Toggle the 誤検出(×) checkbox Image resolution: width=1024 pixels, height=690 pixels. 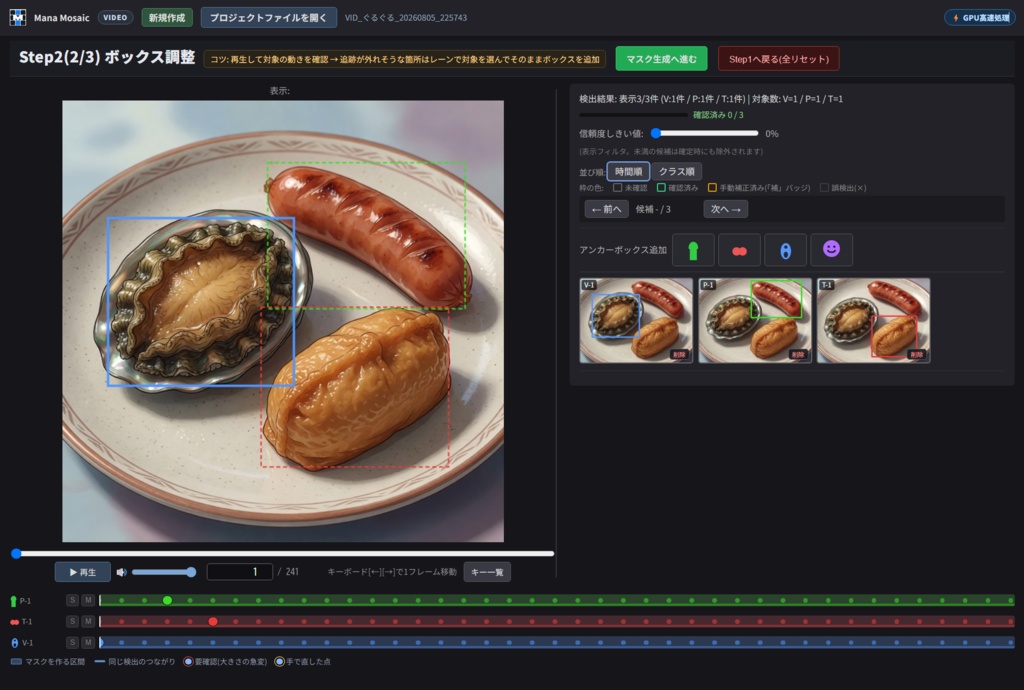coord(824,187)
